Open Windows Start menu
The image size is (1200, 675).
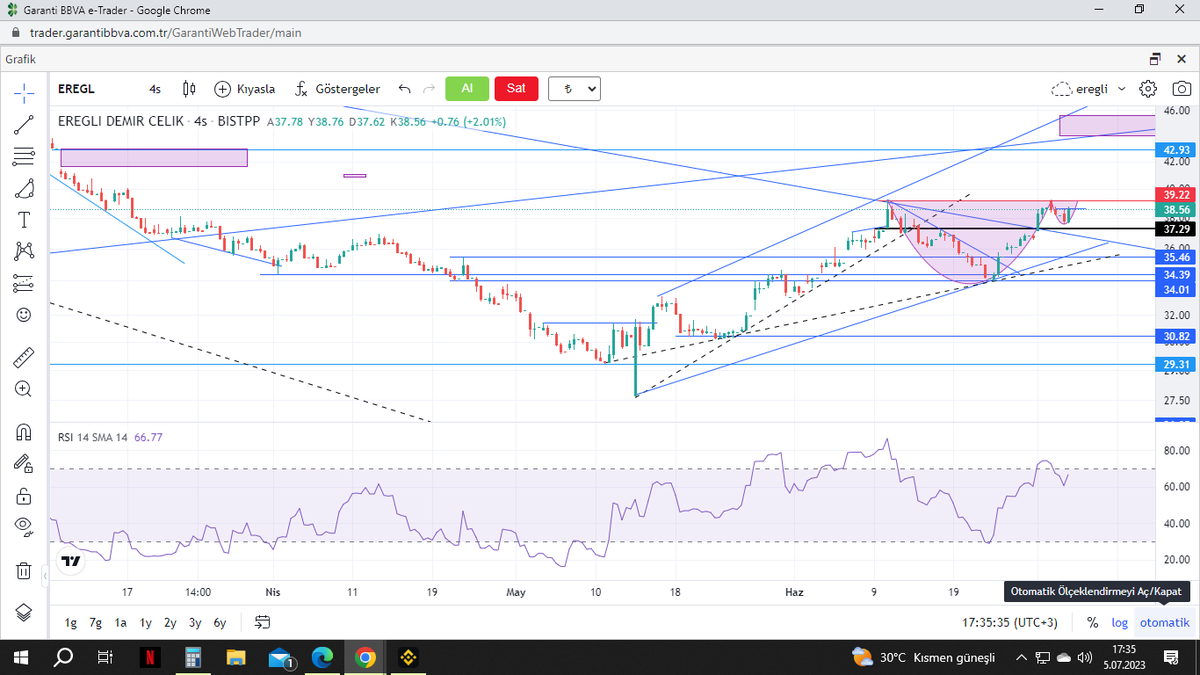pos(19,657)
